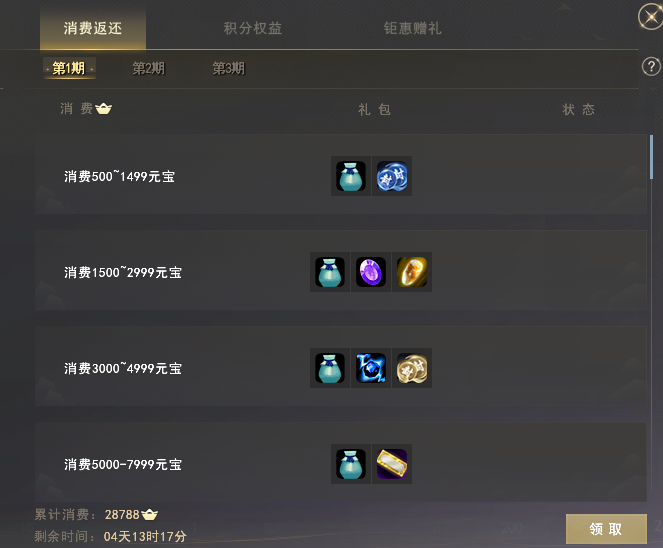Click the blue seal coin icon in 500~1499 row
The image size is (663, 548).
(392, 176)
